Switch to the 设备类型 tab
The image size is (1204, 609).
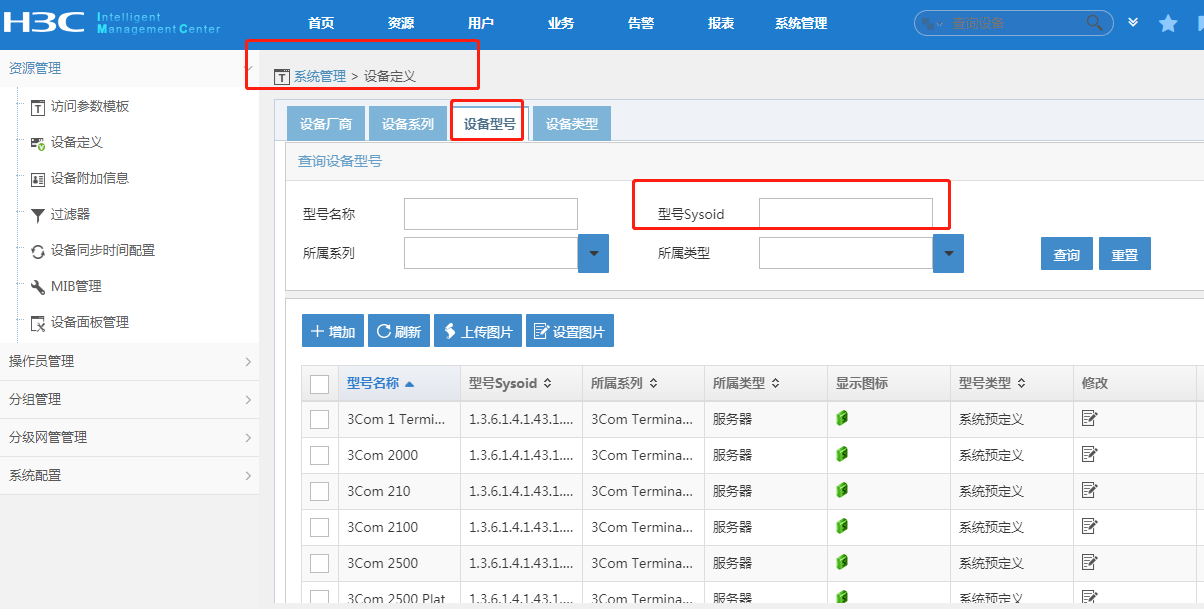tap(572, 124)
